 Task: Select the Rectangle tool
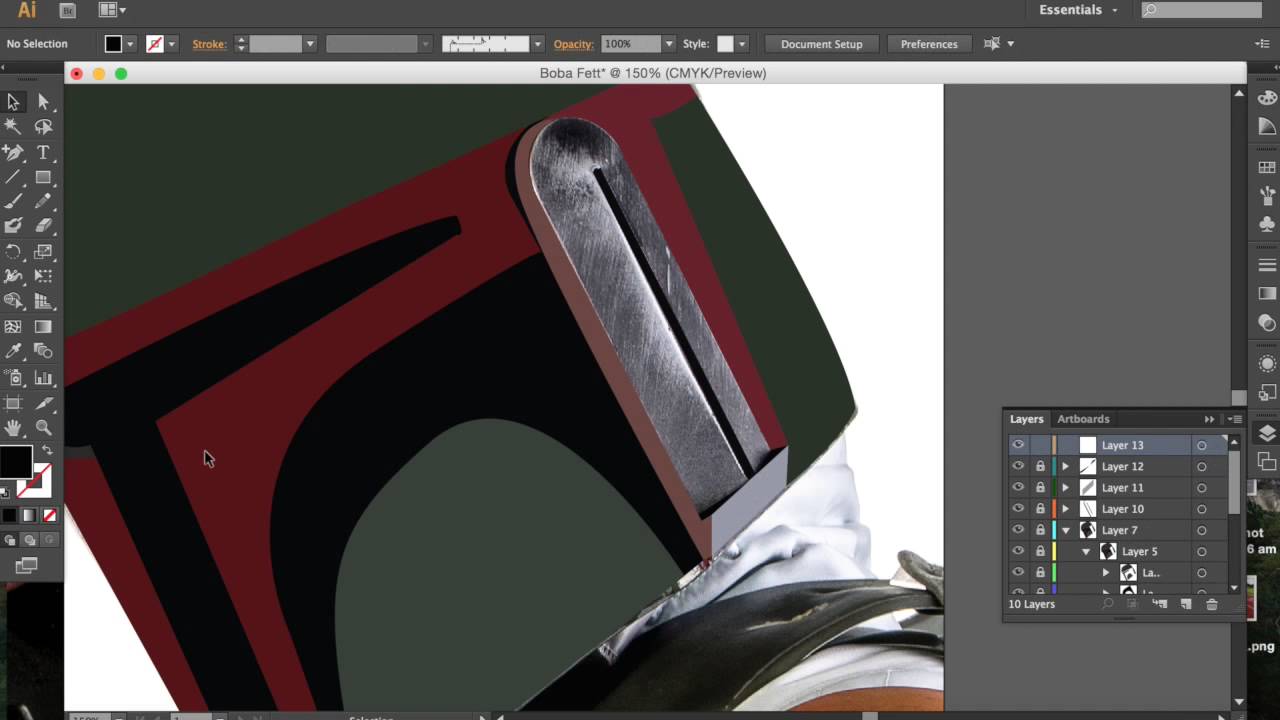(x=43, y=177)
